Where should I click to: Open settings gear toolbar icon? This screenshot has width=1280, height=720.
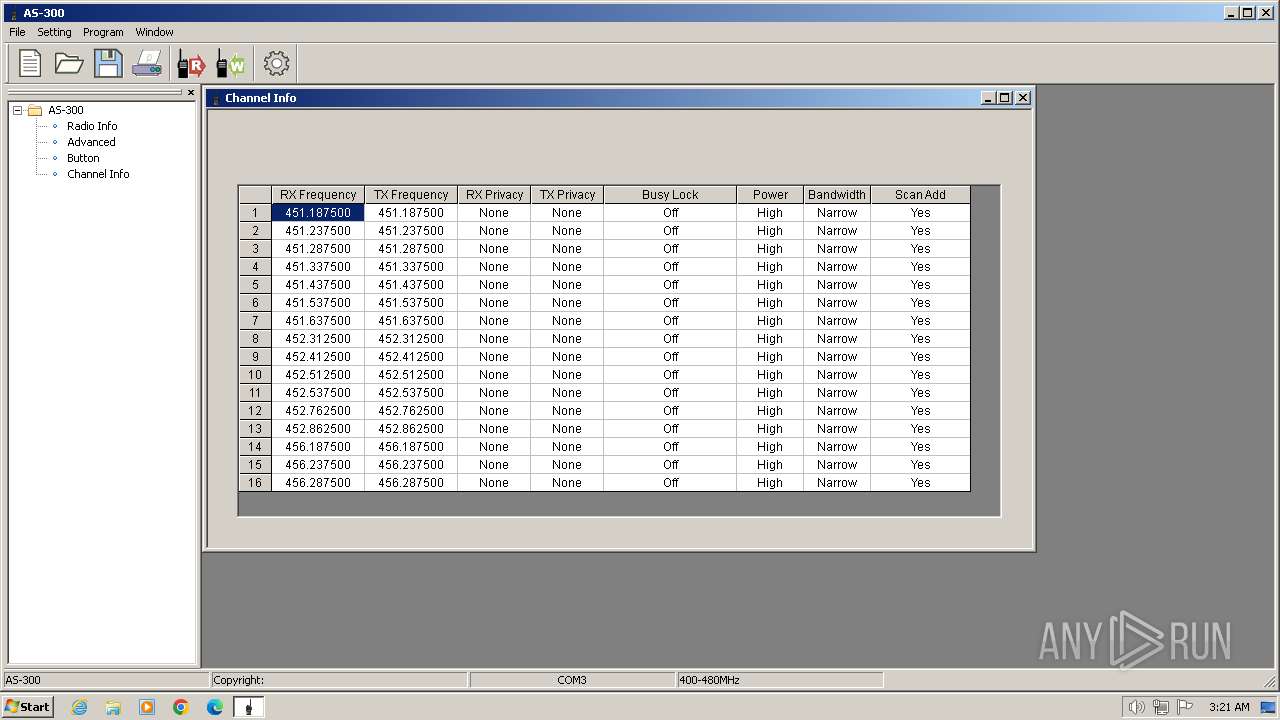(x=276, y=63)
